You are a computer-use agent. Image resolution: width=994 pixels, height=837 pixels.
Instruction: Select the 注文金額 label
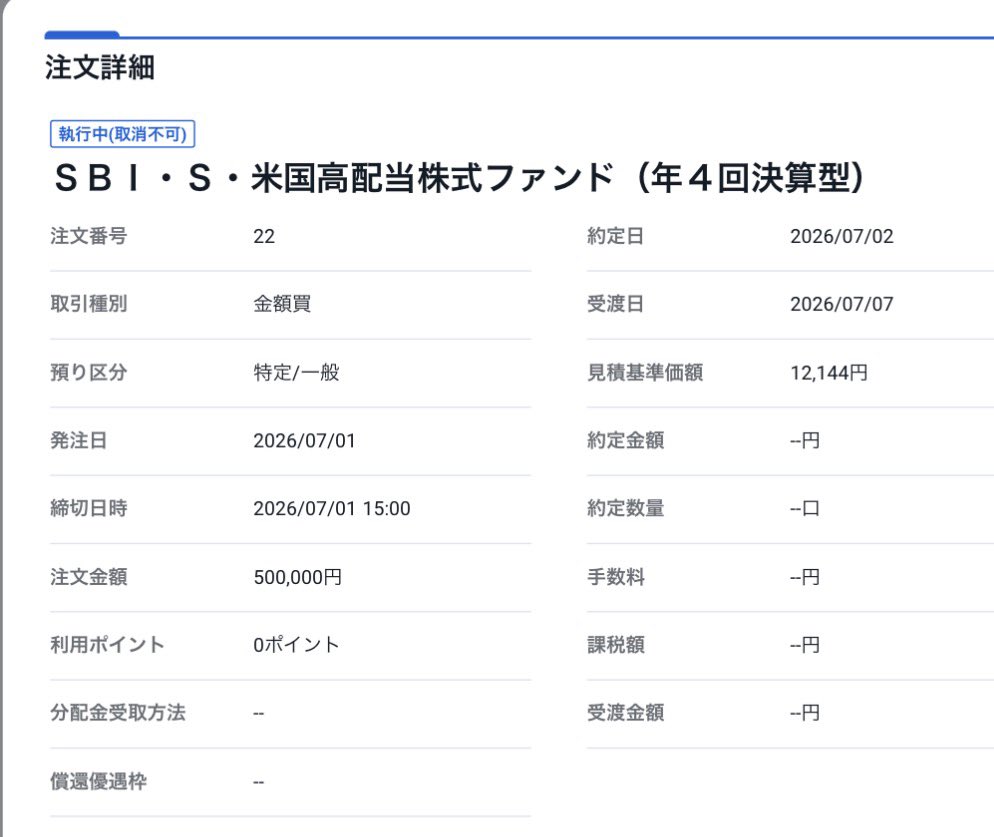[89, 576]
